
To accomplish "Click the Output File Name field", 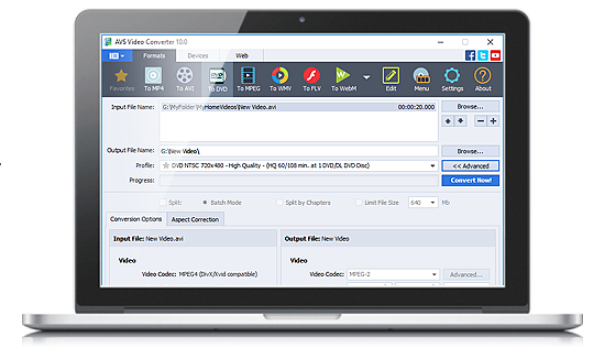I will coord(299,151).
